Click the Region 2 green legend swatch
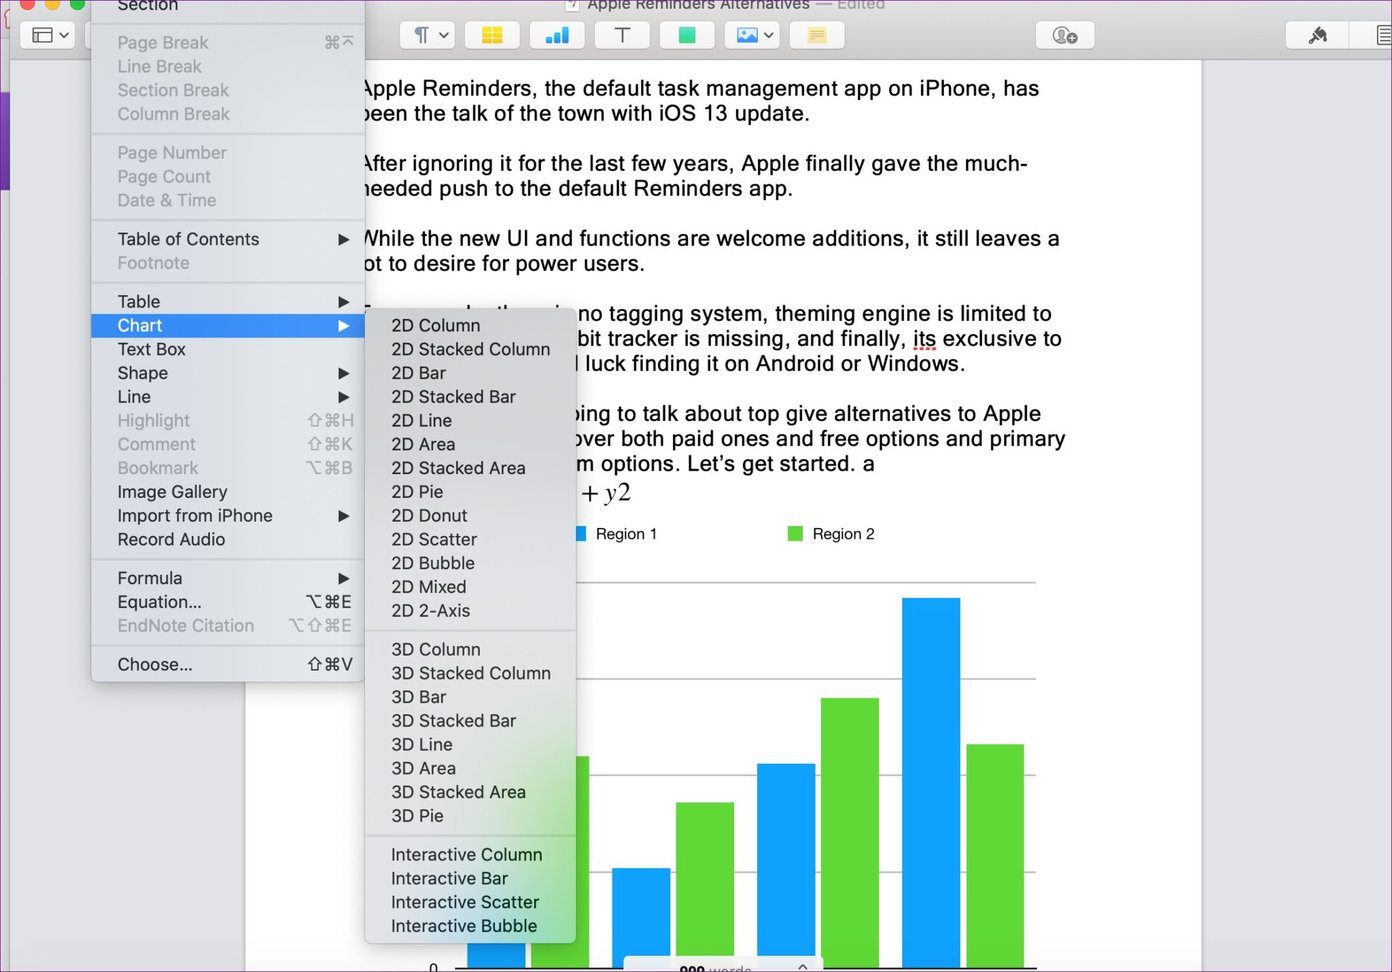 click(x=796, y=534)
